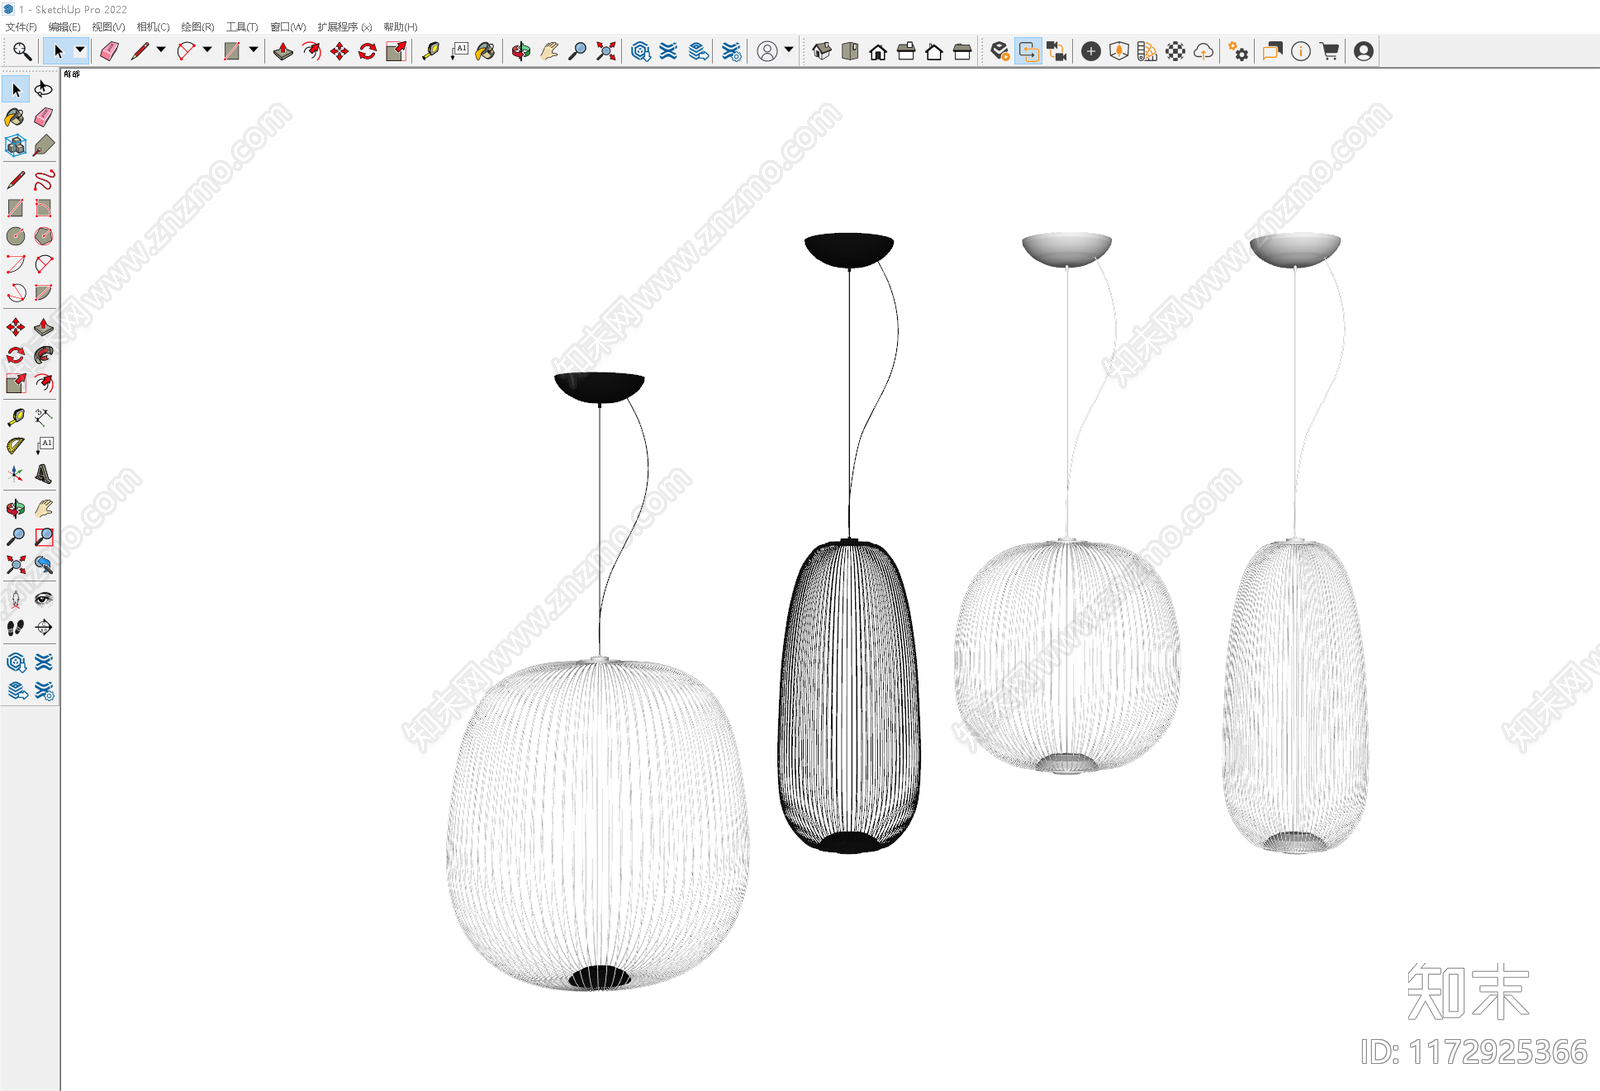
Task: Open the 帮助(H) menu
Action: tap(401, 27)
